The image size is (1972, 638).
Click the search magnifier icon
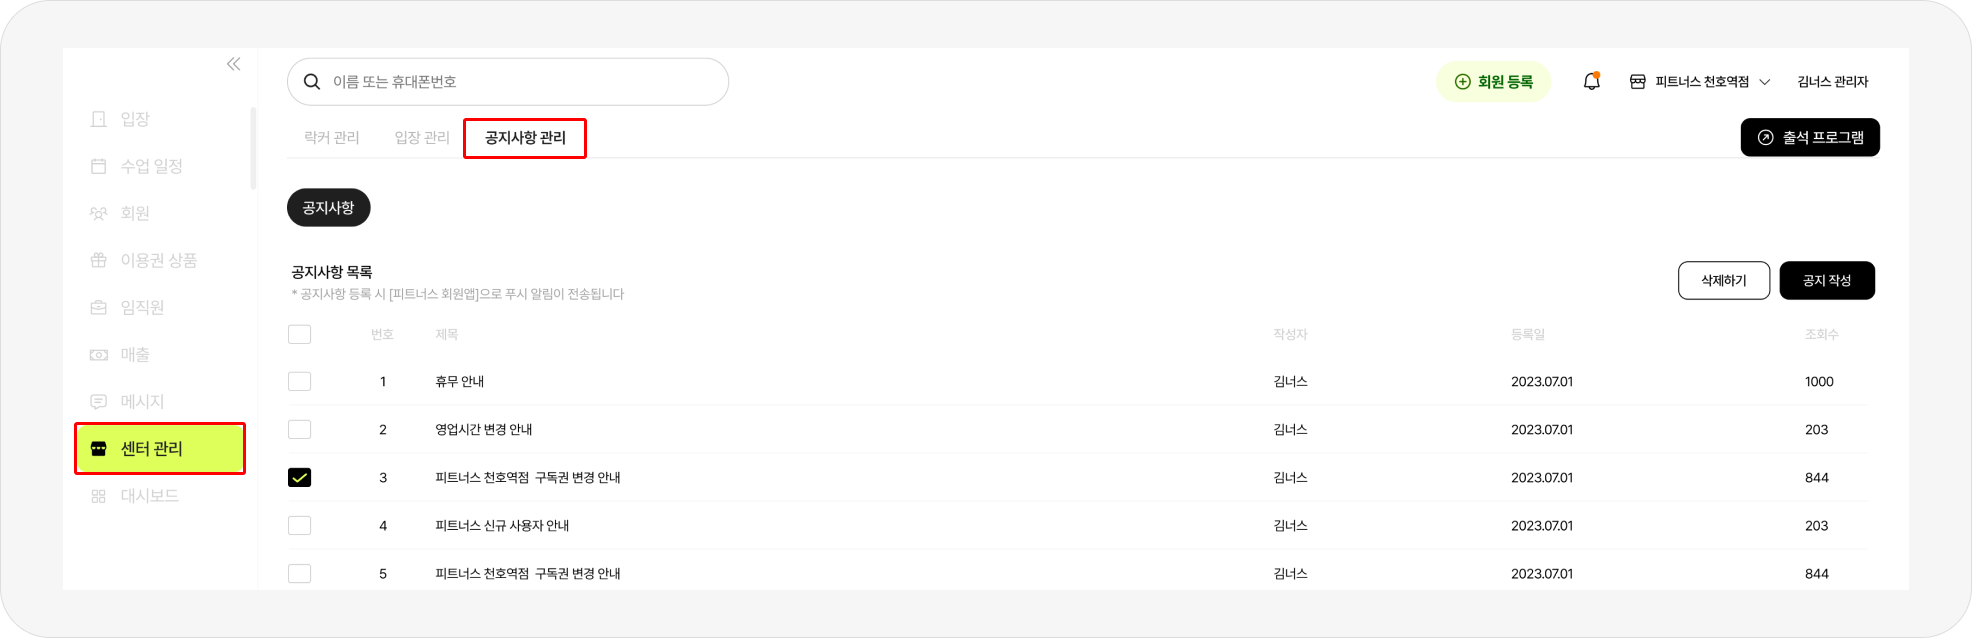(x=312, y=82)
